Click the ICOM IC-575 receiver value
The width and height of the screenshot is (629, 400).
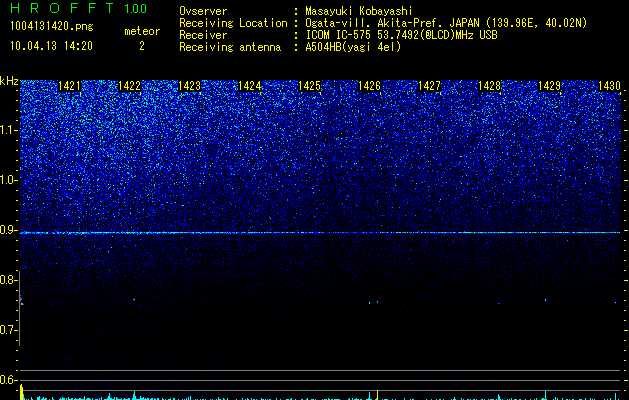[x=401, y=36]
